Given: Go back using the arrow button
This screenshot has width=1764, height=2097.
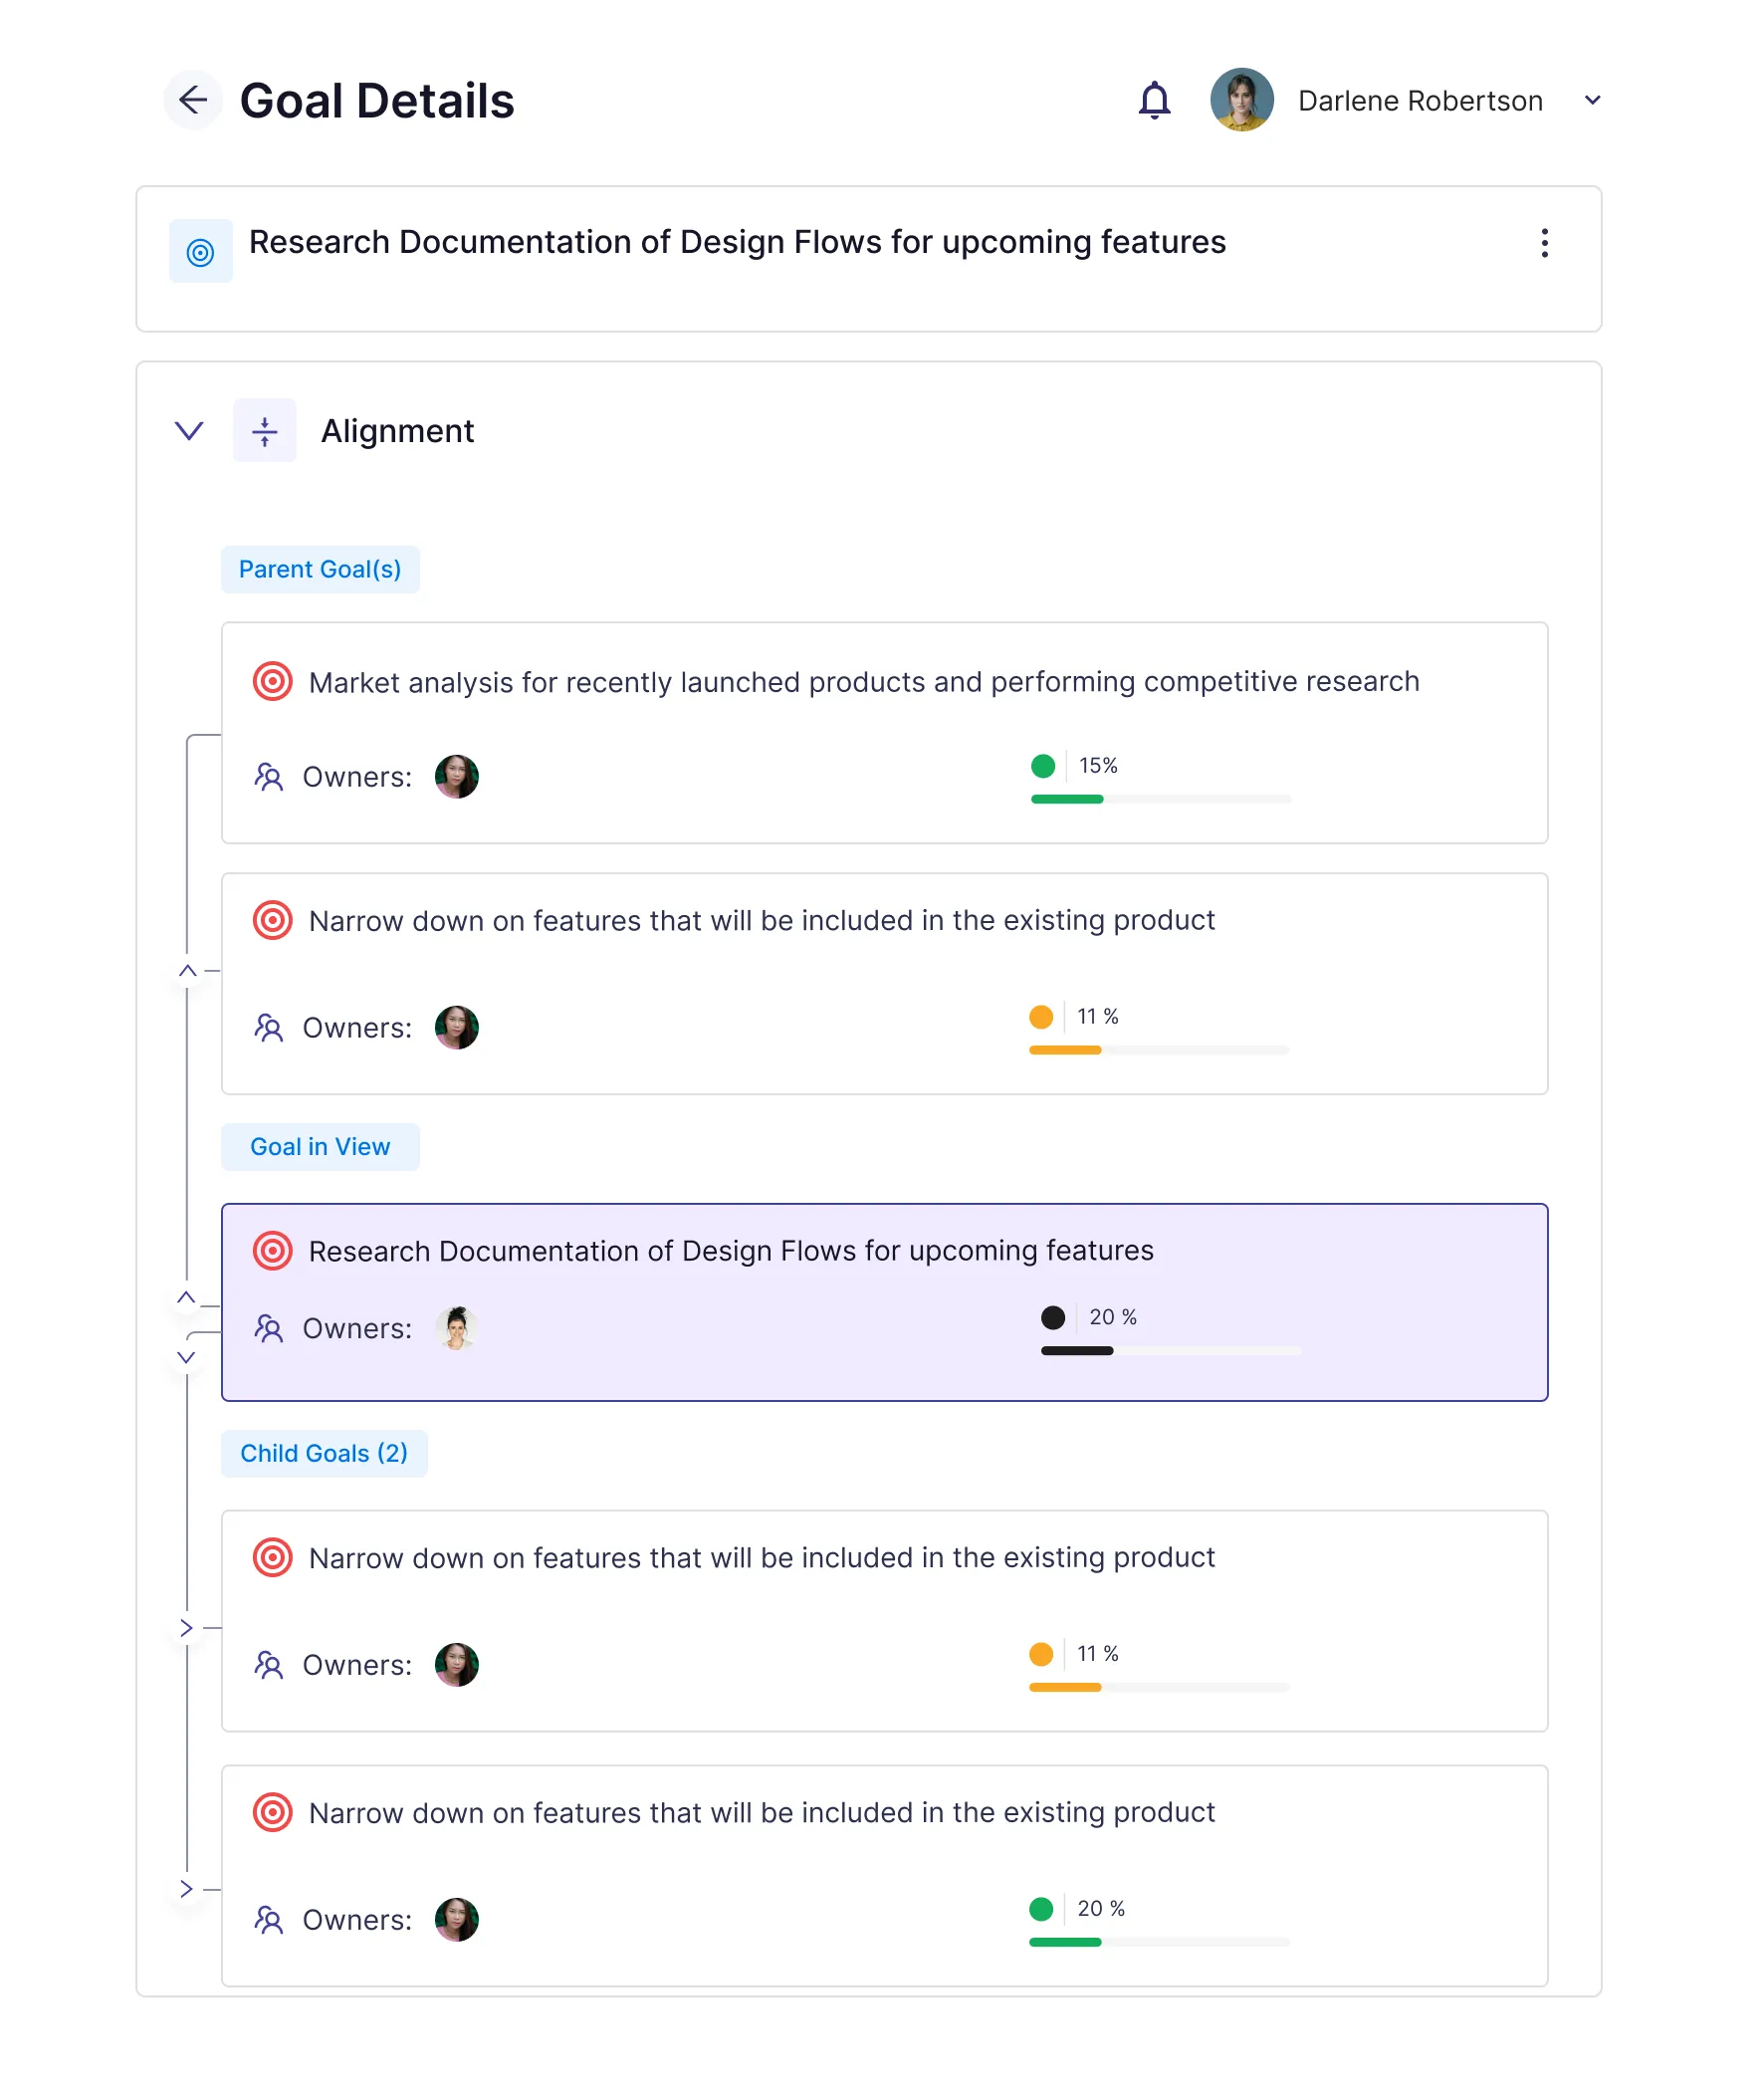Looking at the screenshot, I should 193,100.
